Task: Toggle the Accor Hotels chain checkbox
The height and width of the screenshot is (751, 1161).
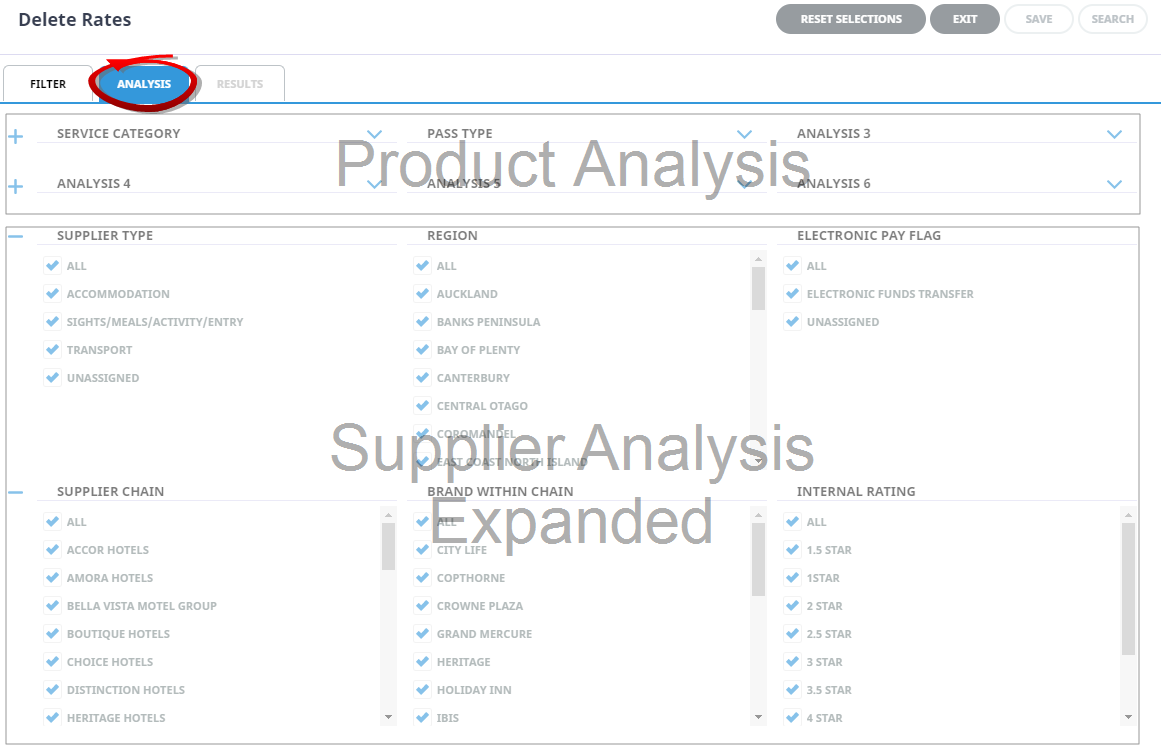Action: 52,550
